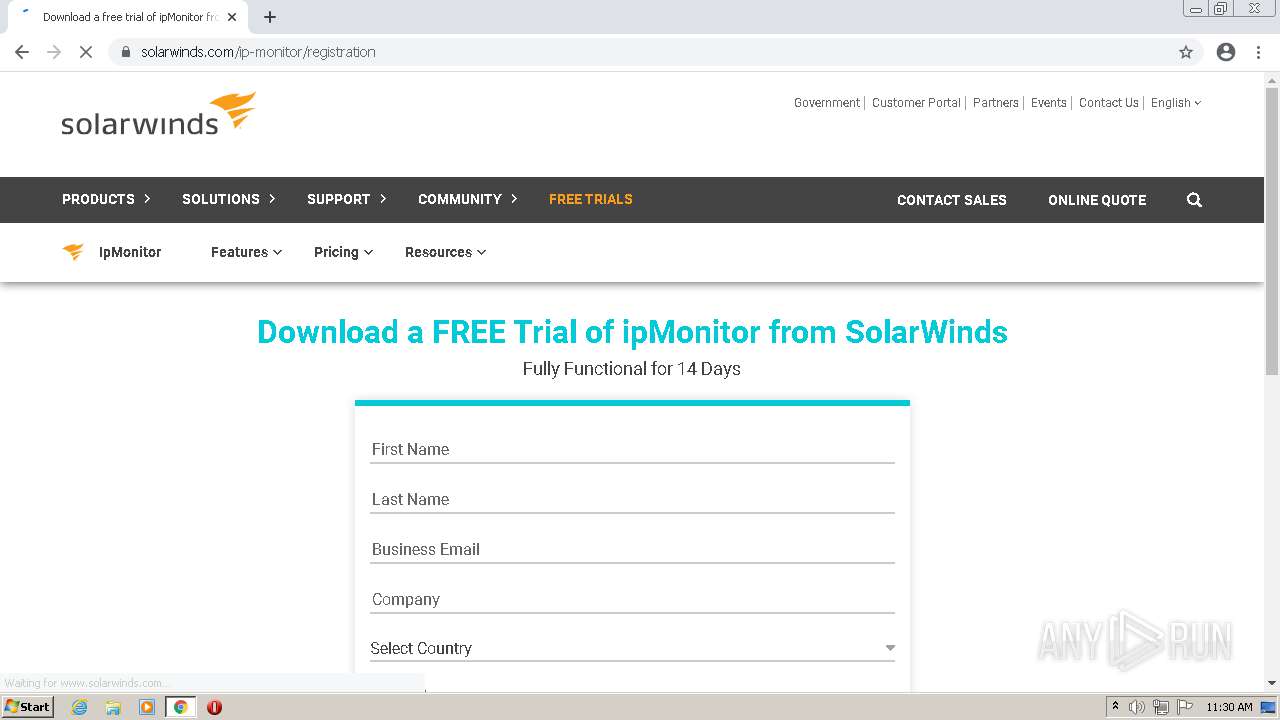Image resolution: width=1280 pixels, height=720 pixels.
Task: Click the ipMonitor product flame icon
Action: (x=73, y=252)
